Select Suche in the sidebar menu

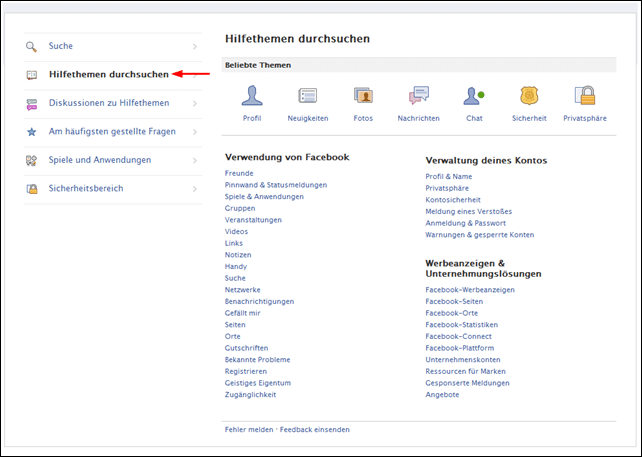61,46
